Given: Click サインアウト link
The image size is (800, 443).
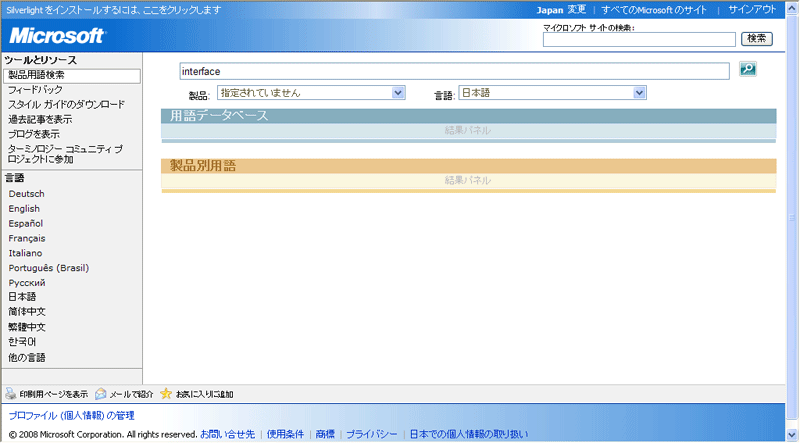Looking at the screenshot, I should pos(752,10).
